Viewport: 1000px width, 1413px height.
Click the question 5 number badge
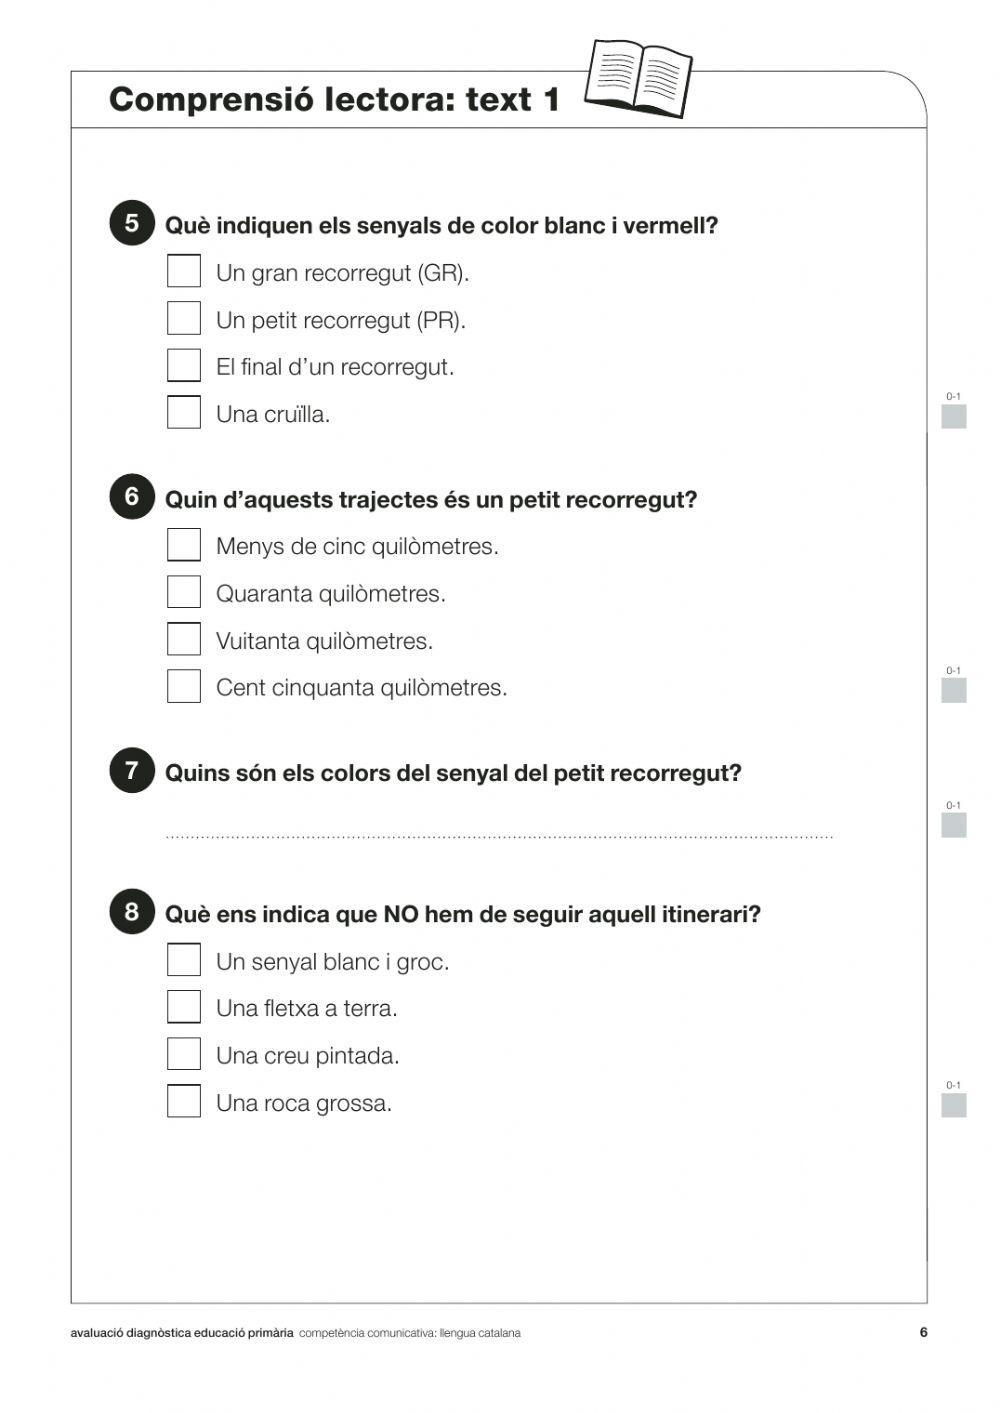pos(132,223)
